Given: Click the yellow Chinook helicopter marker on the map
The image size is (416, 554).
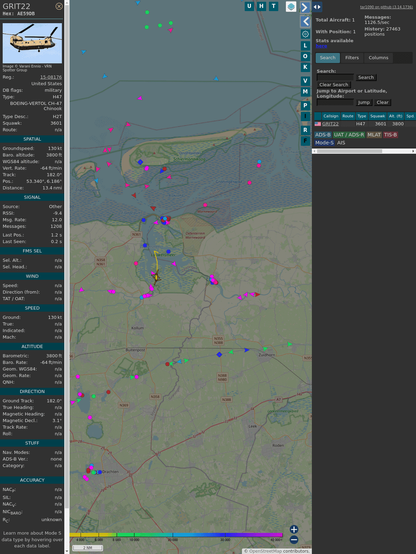Looking at the screenshot, I should pyautogui.click(x=156, y=277).
